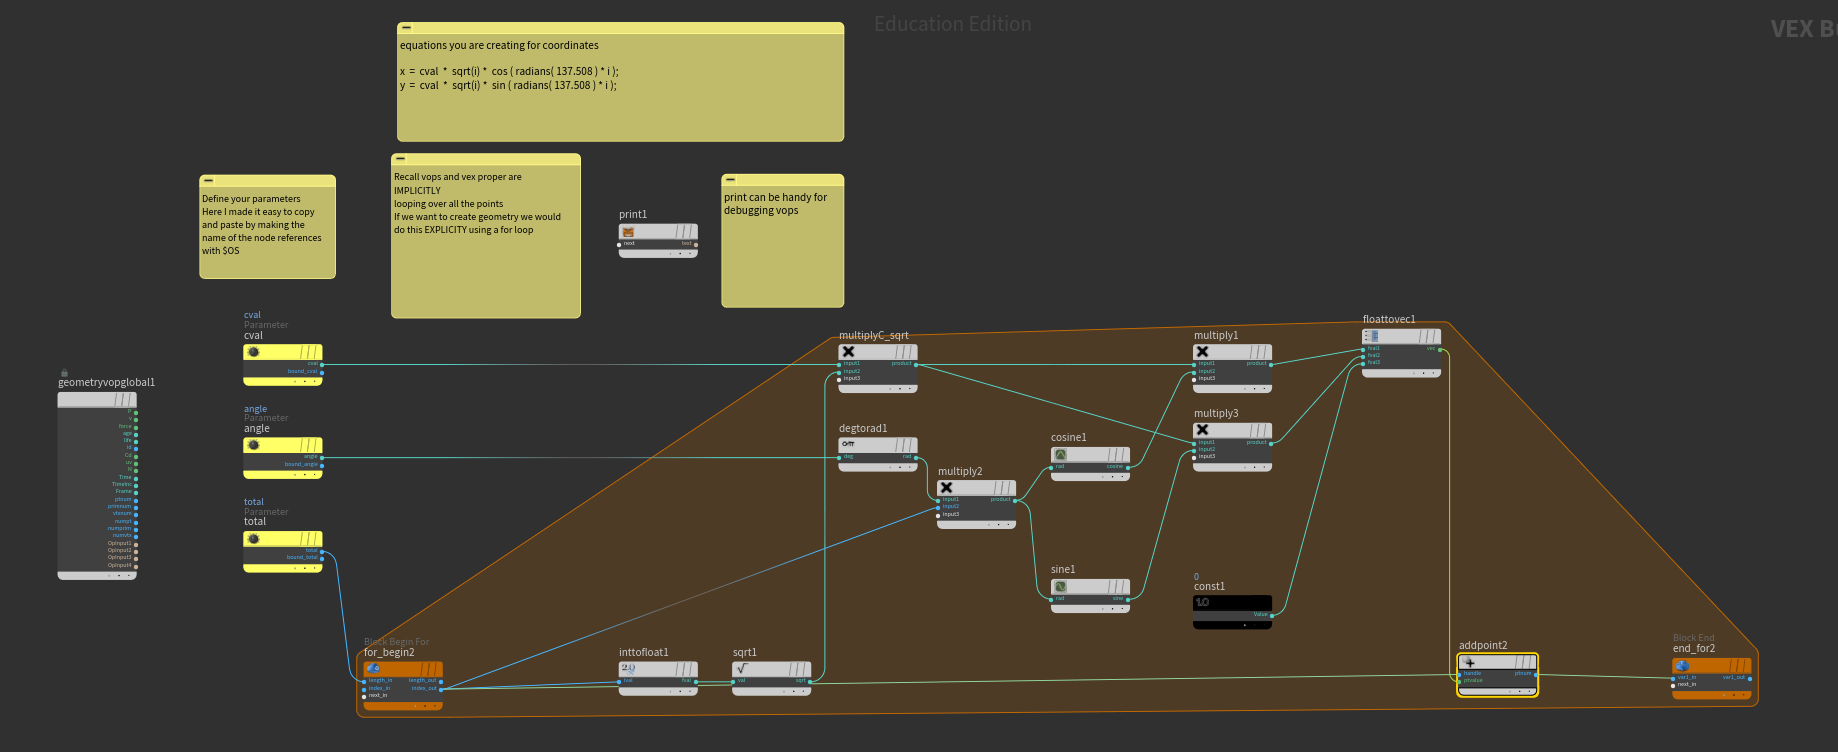Click the 'vec' output port on floattovec1
This screenshot has width=1838, height=752.
[1441, 349]
